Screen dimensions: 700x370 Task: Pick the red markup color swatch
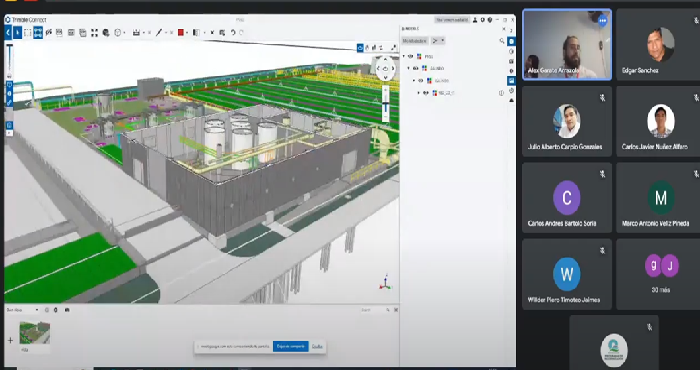point(181,32)
